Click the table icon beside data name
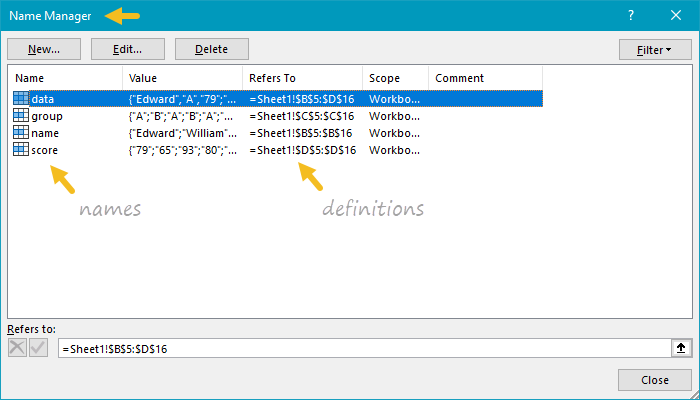 (x=21, y=99)
